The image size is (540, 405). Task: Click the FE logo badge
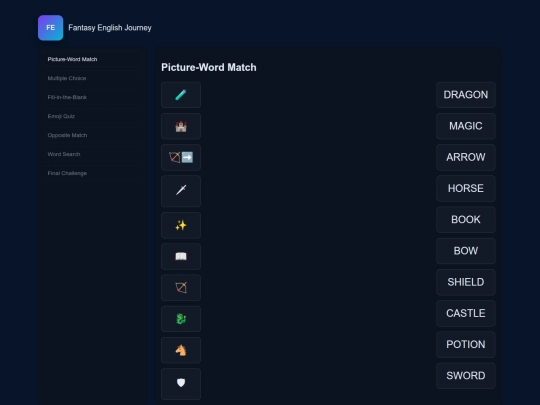(x=51, y=28)
